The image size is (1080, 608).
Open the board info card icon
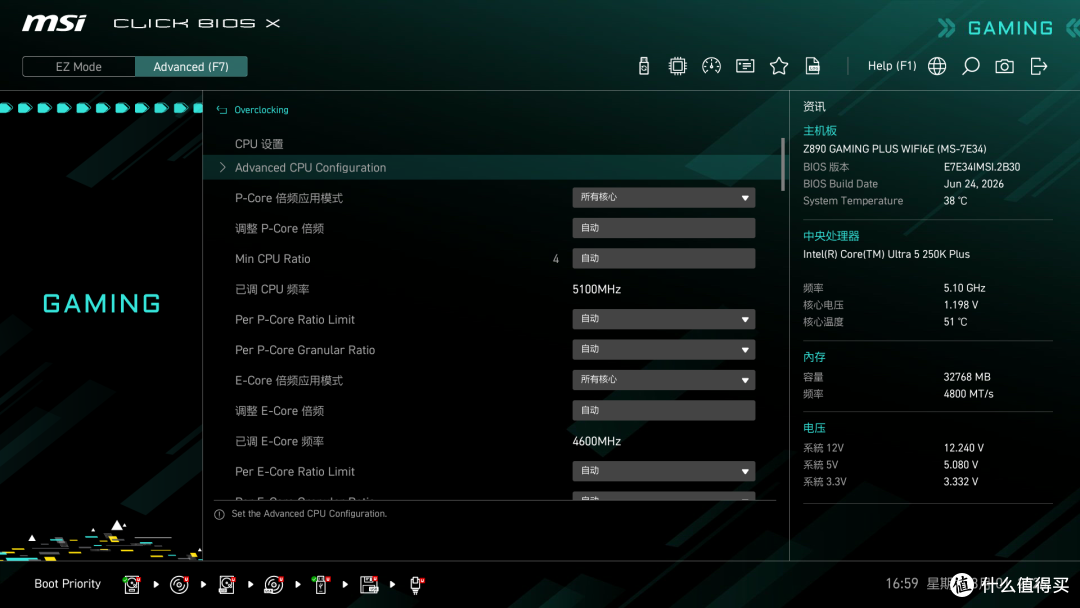point(745,66)
